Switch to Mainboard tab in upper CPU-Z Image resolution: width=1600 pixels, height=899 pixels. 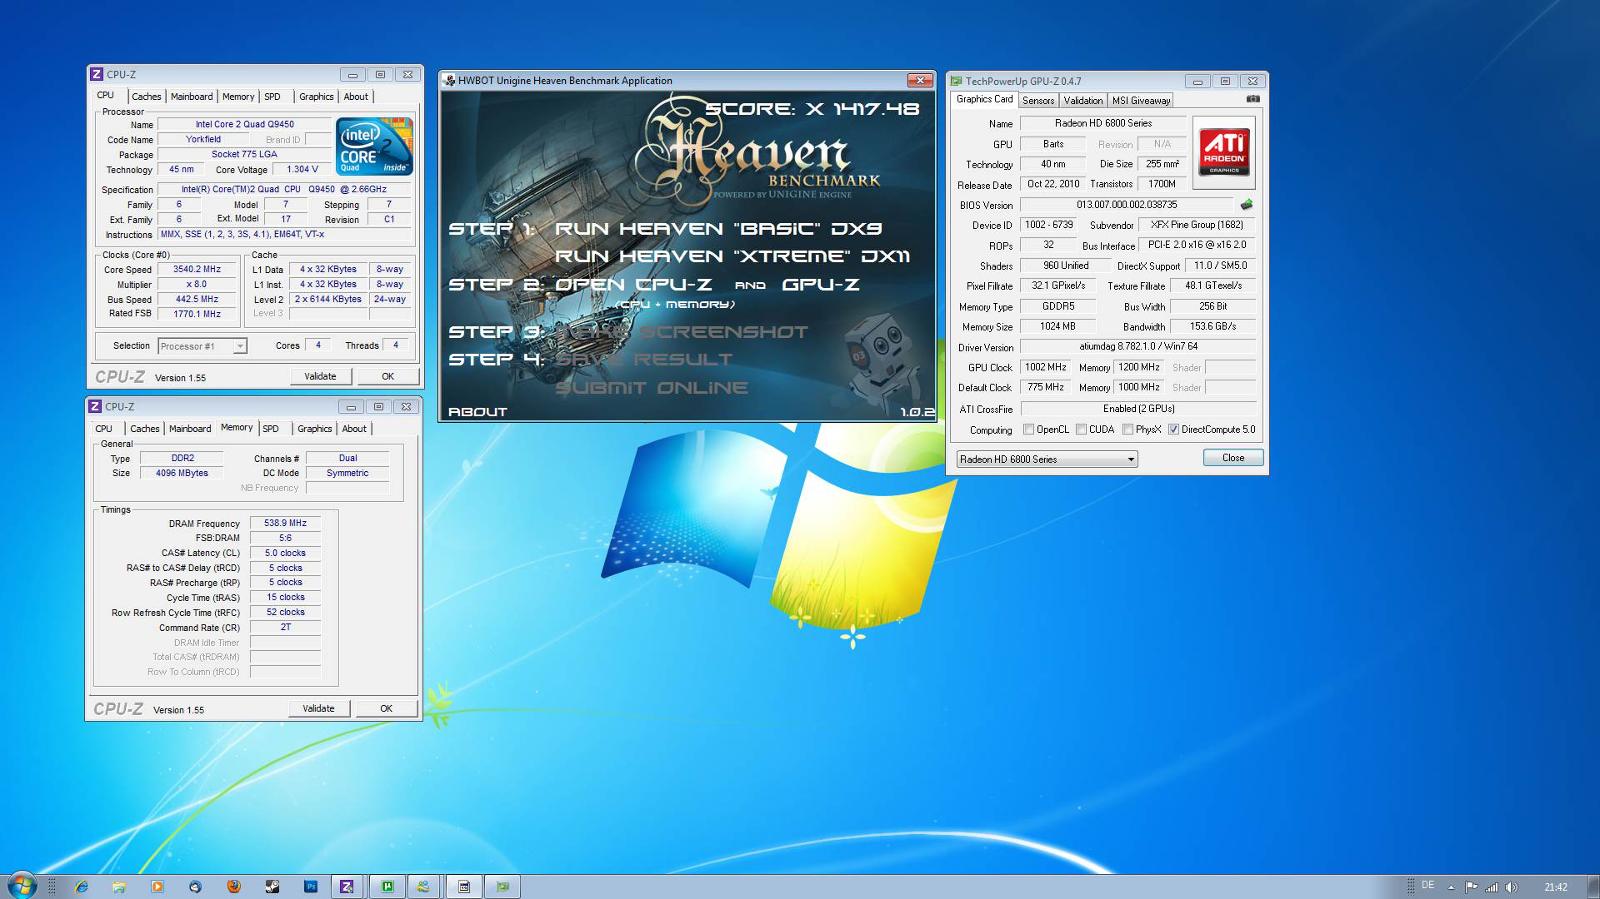point(191,97)
